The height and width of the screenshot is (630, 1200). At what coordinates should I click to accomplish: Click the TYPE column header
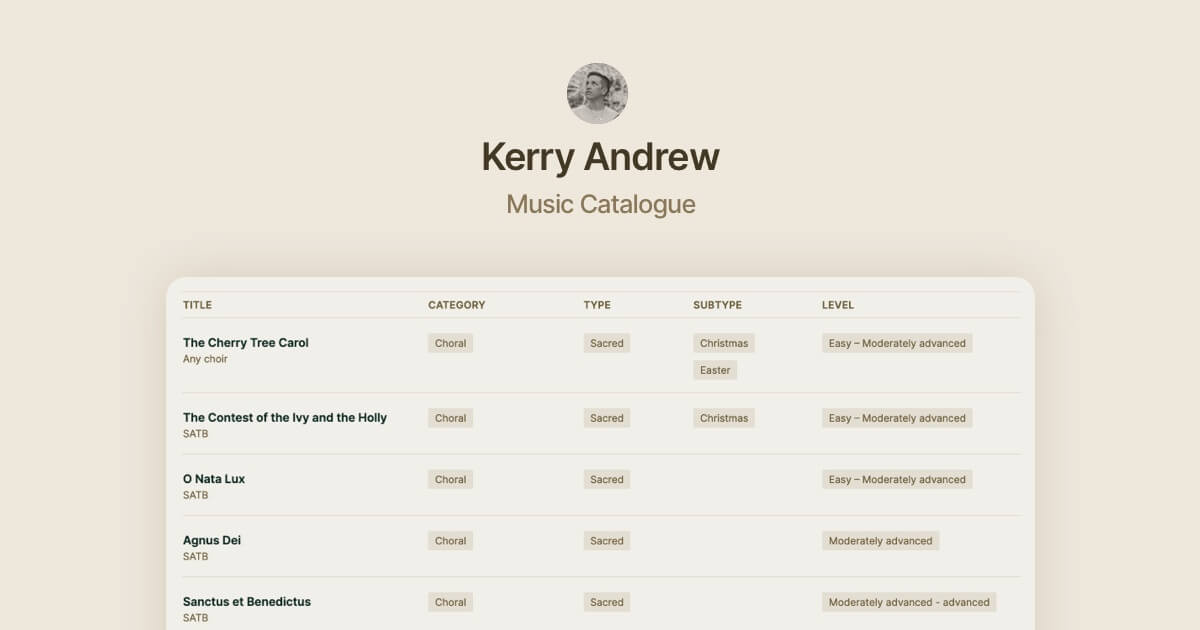597,305
